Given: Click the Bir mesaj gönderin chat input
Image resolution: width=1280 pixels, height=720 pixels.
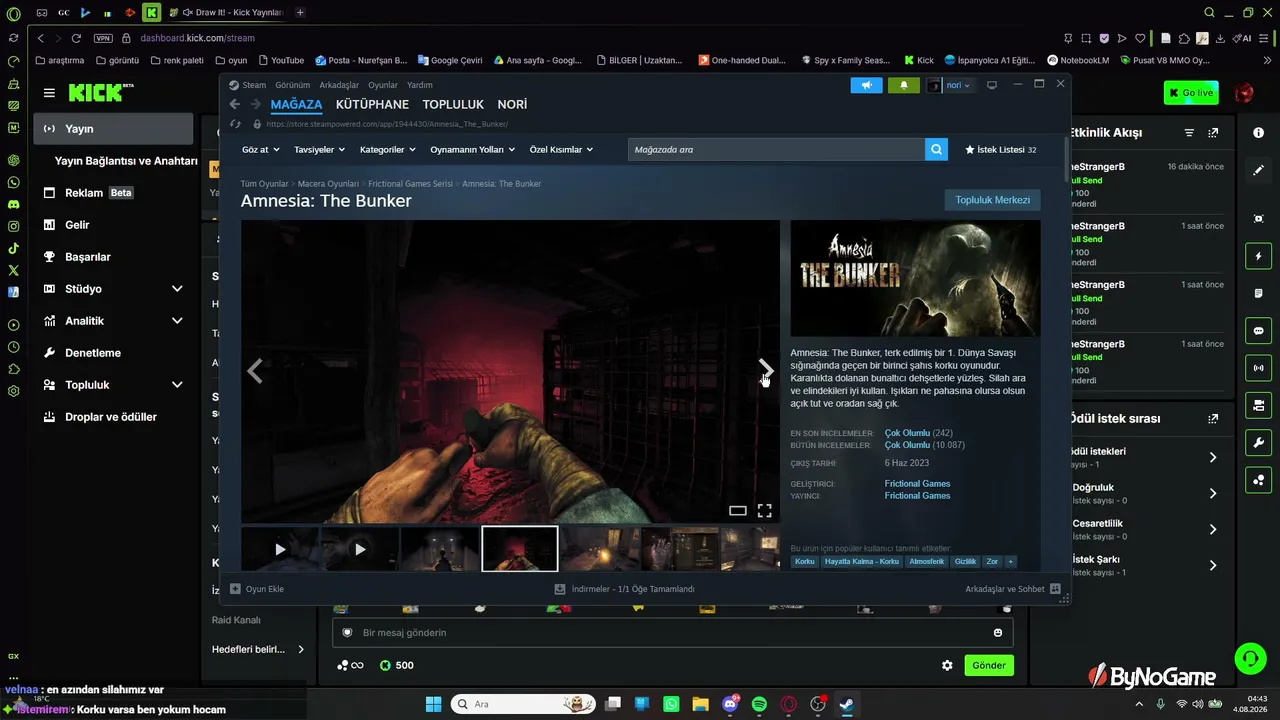Looking at the screenshot, I should tap(672, 633).
